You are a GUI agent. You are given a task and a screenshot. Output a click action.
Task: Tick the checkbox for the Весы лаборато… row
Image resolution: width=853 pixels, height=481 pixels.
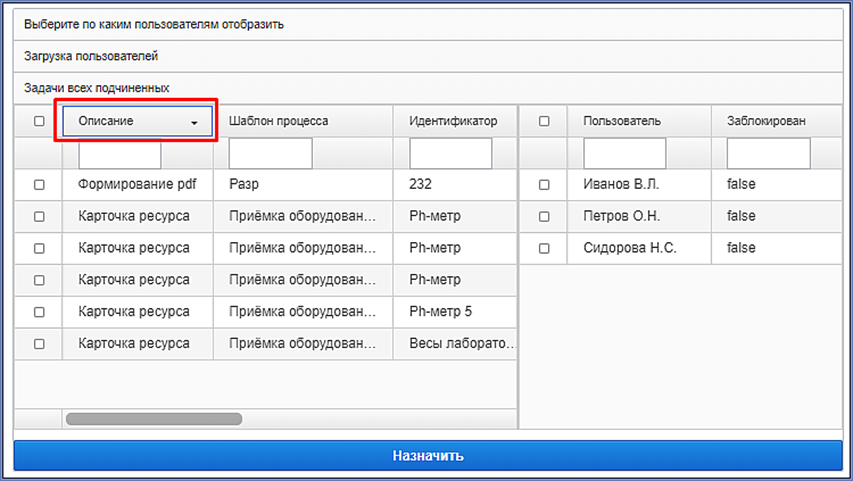[39, 344]
